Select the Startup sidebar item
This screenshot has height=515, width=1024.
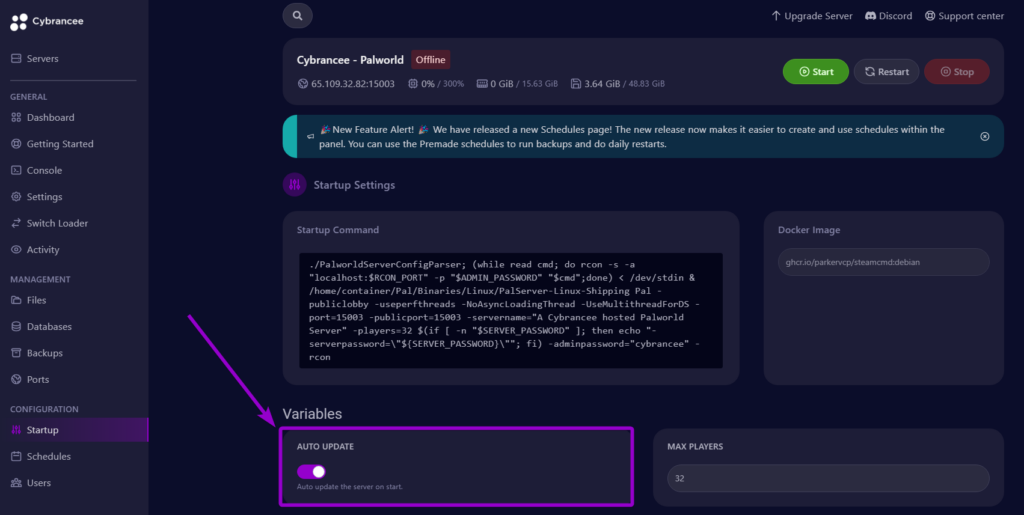pyautogui.click(x=74, y=430)
